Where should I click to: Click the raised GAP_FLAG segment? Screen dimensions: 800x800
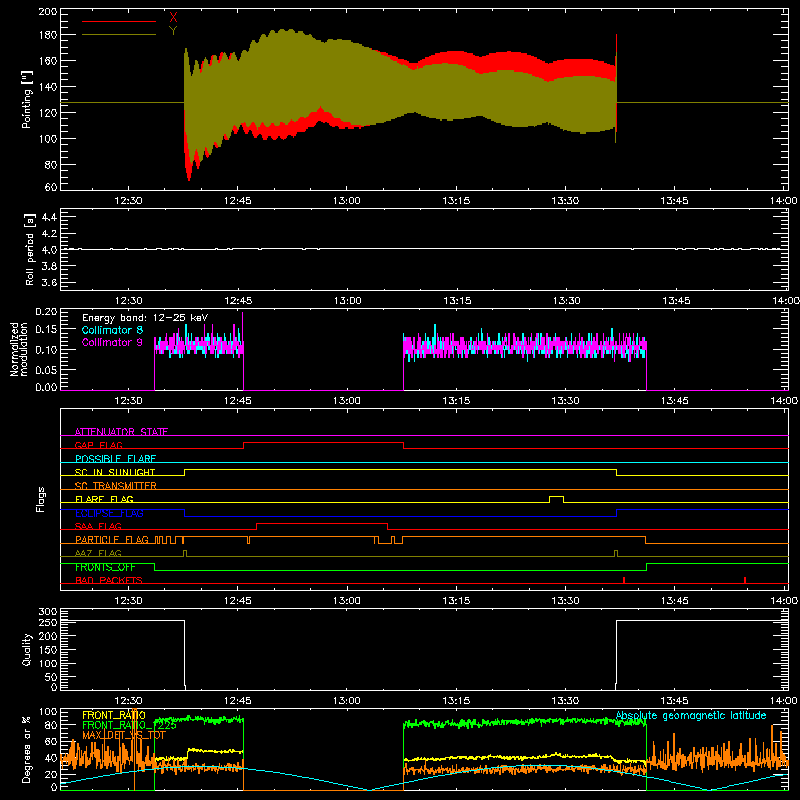tap(323, 443)
